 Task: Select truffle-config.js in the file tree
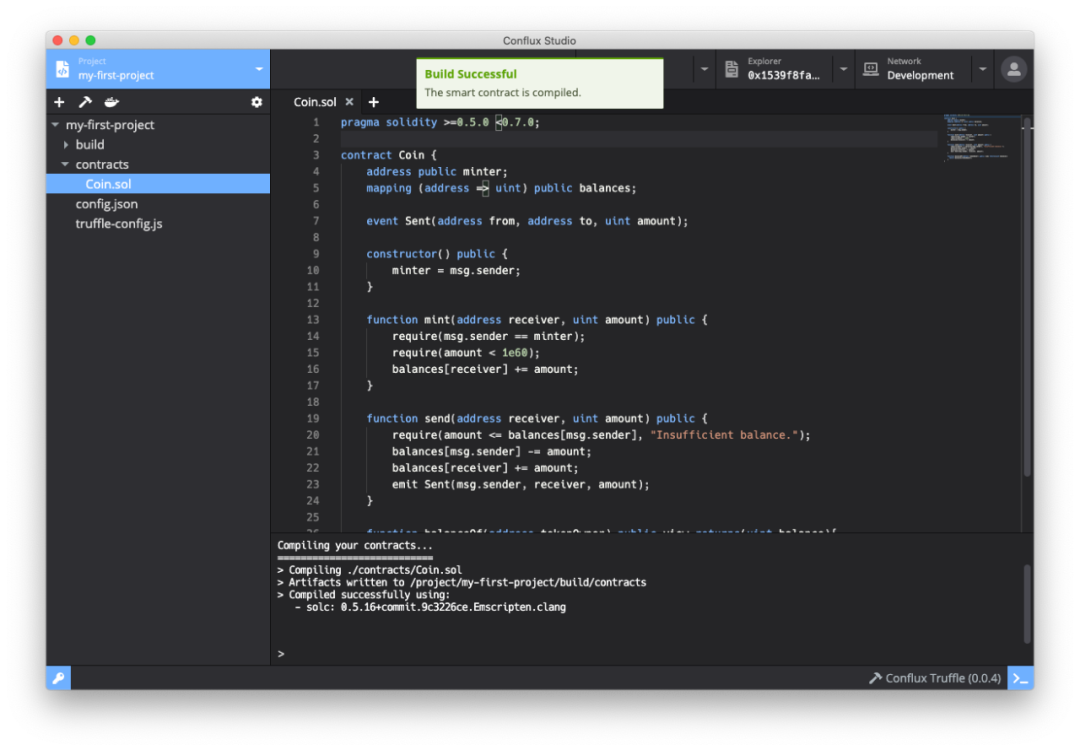click(119, 223)
